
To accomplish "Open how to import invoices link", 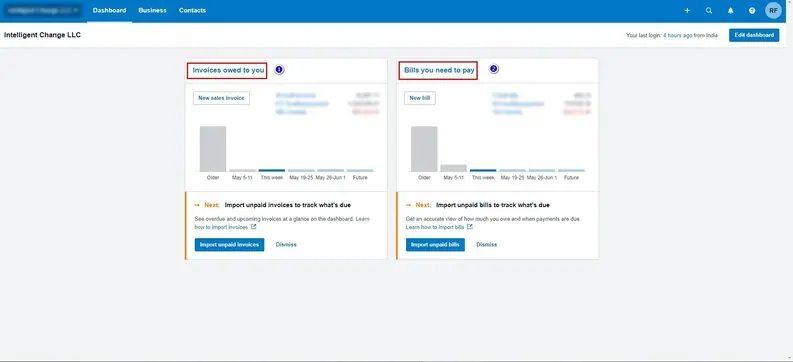I will [x=221, y=228].
